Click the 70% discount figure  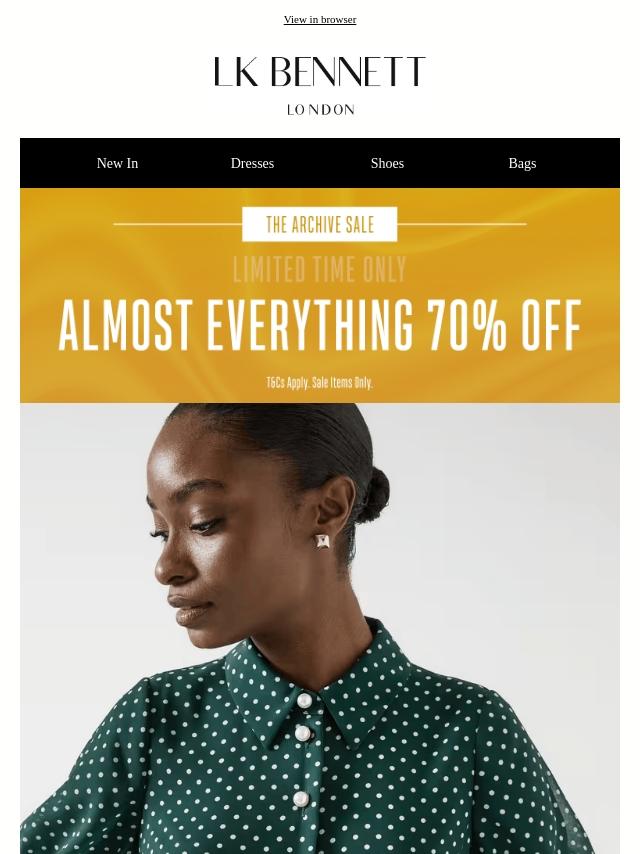tap(467, 325)
